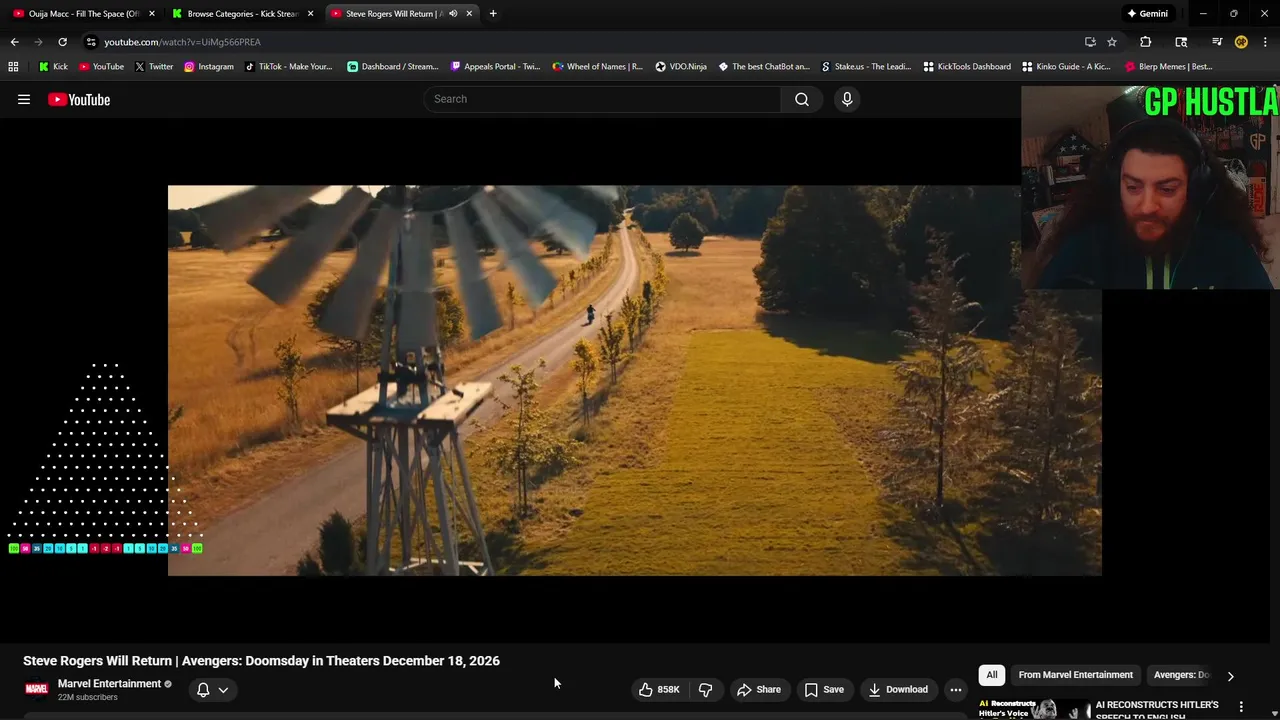Click the youtube.com address bar URL
1280x720 pixels.
(x=182, y=42)
